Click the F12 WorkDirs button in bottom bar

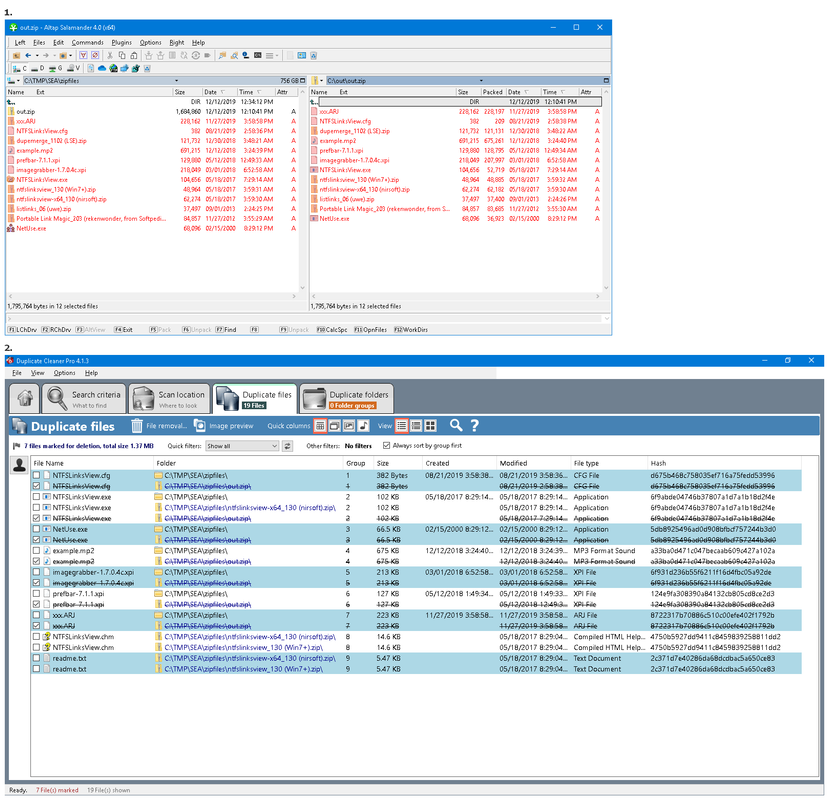(x=411, y=329)
